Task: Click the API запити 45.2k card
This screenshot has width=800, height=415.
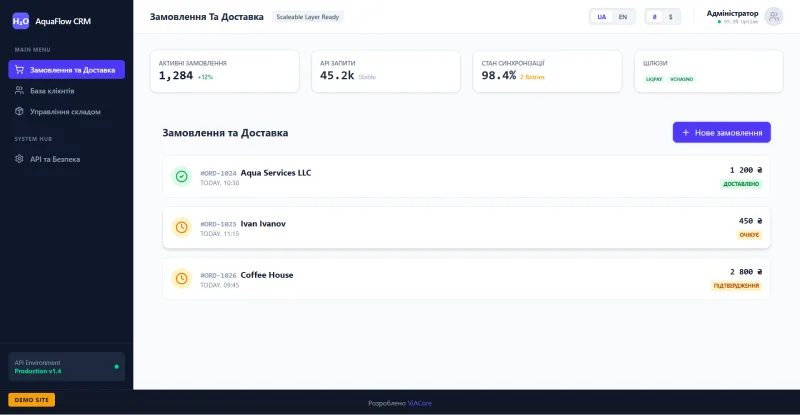Action: (386, 71)
